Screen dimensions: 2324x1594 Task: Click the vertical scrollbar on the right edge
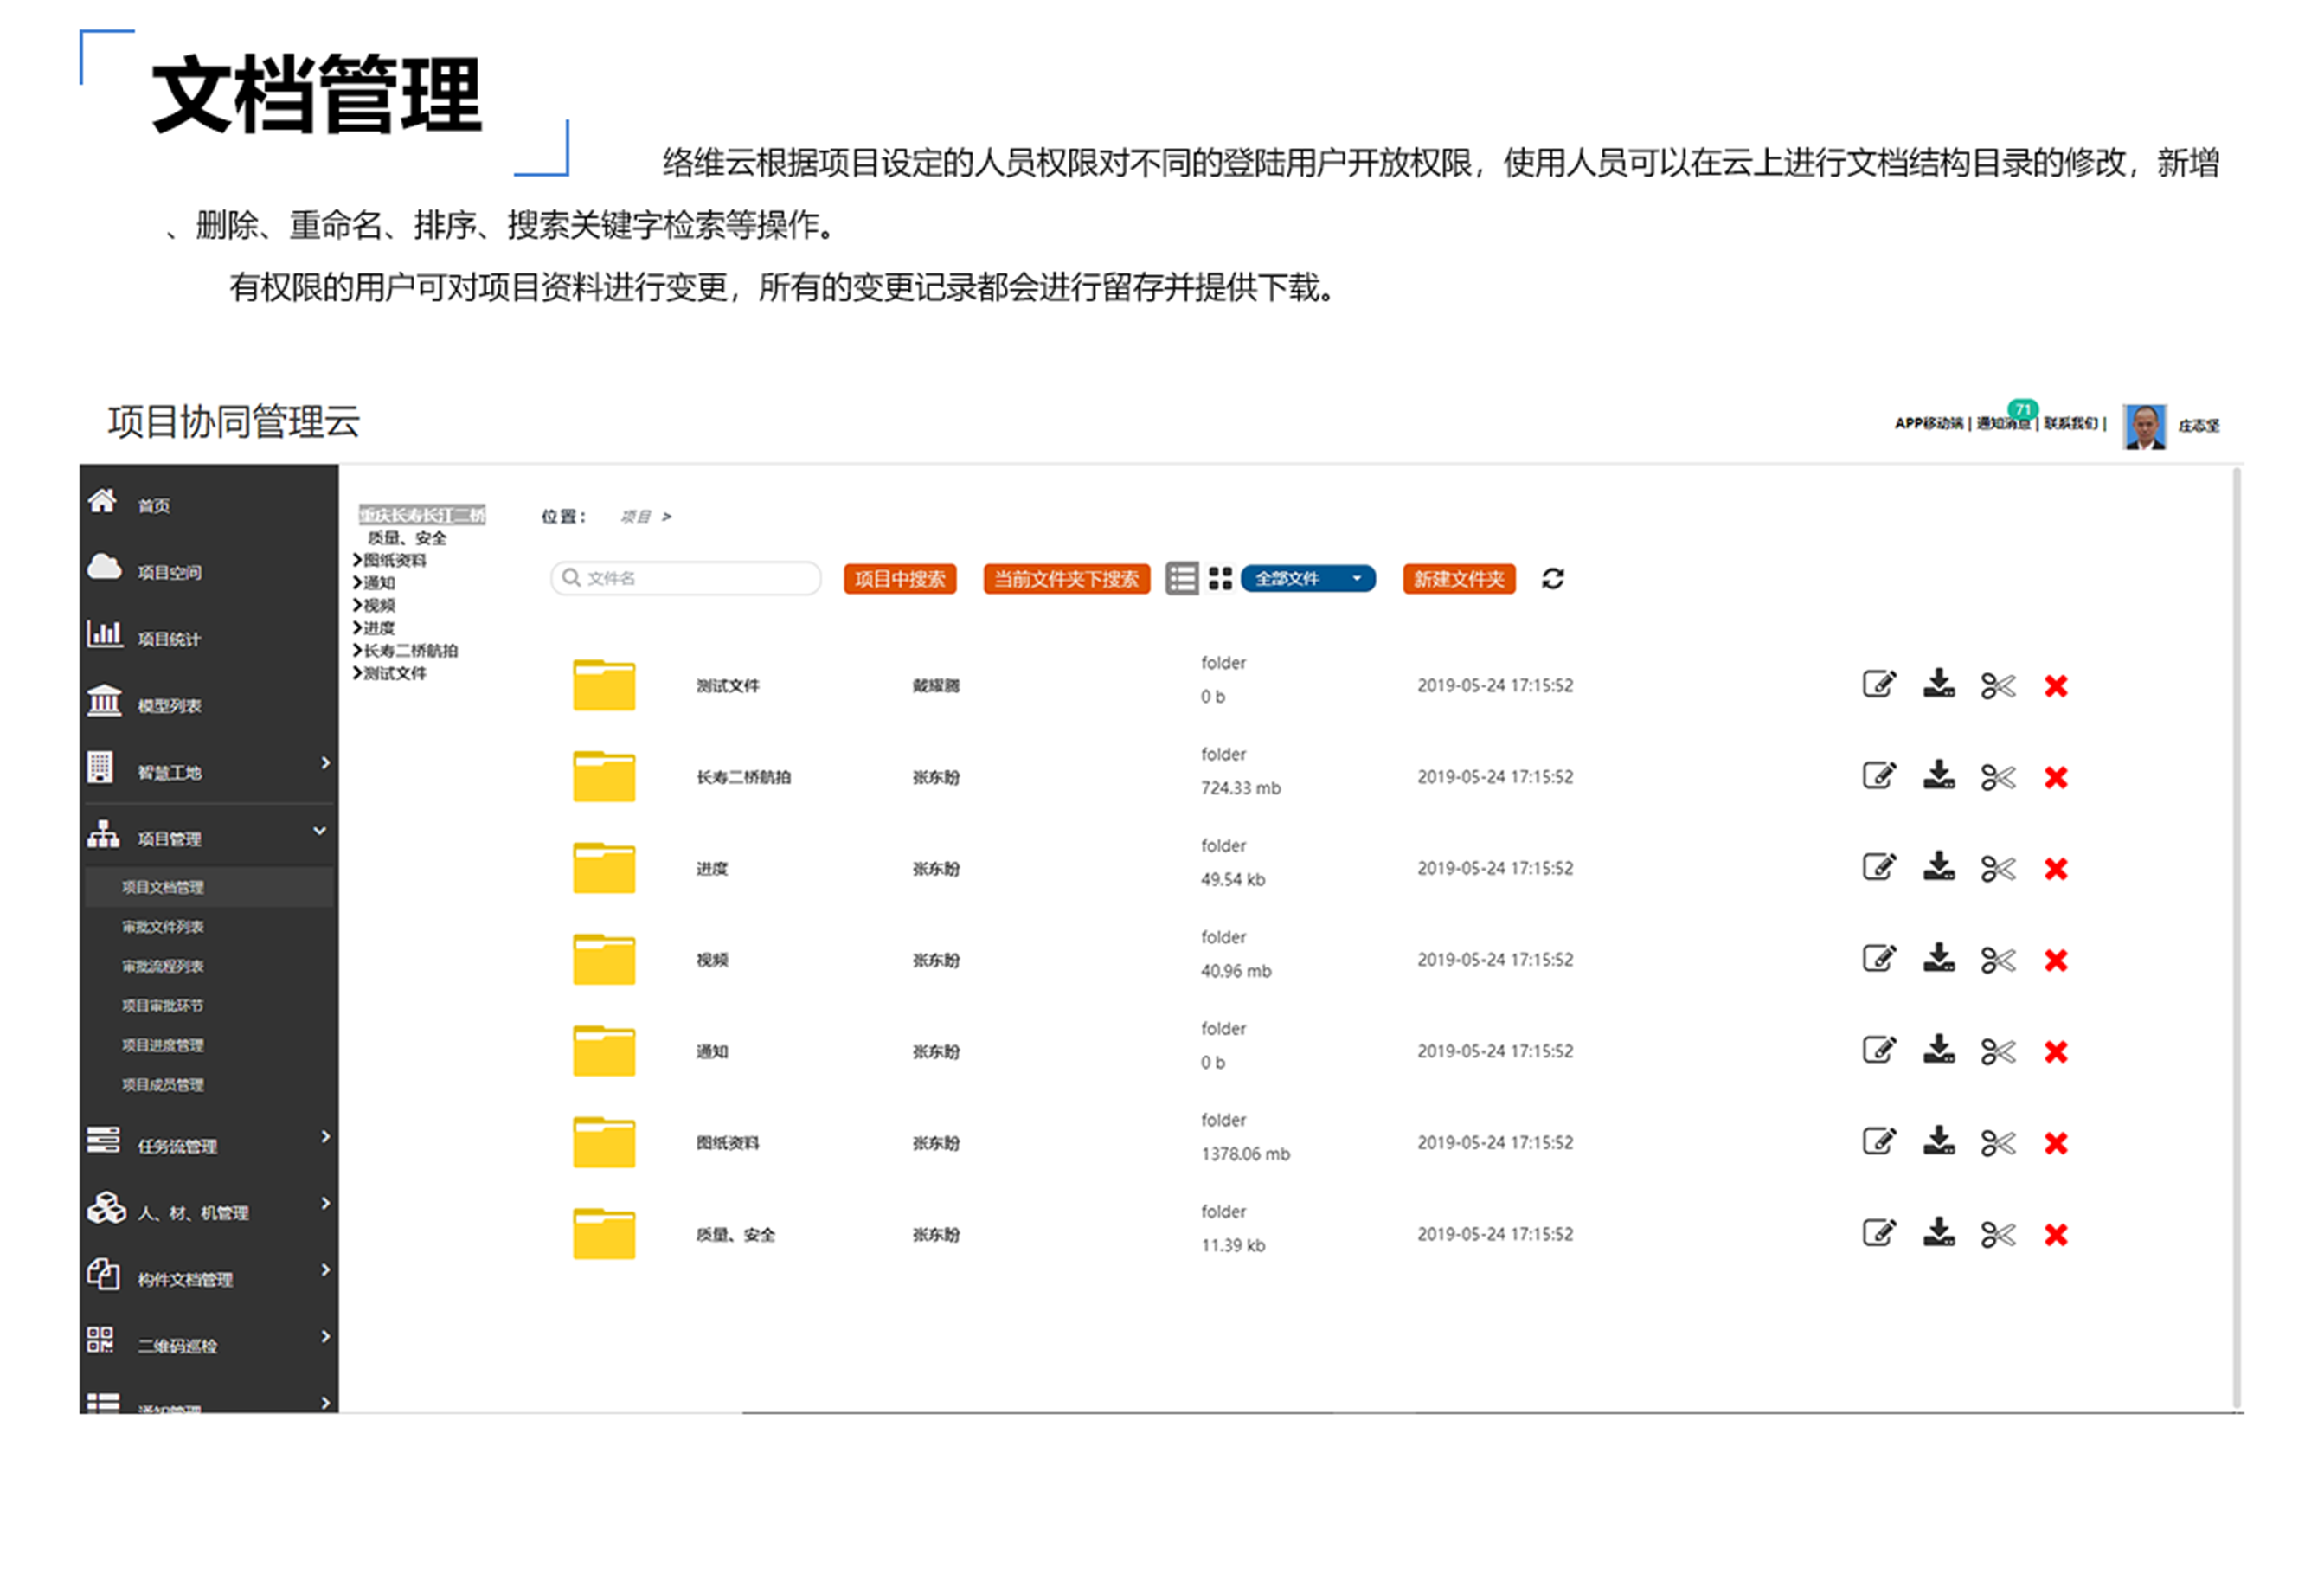tap(2237, 936)
